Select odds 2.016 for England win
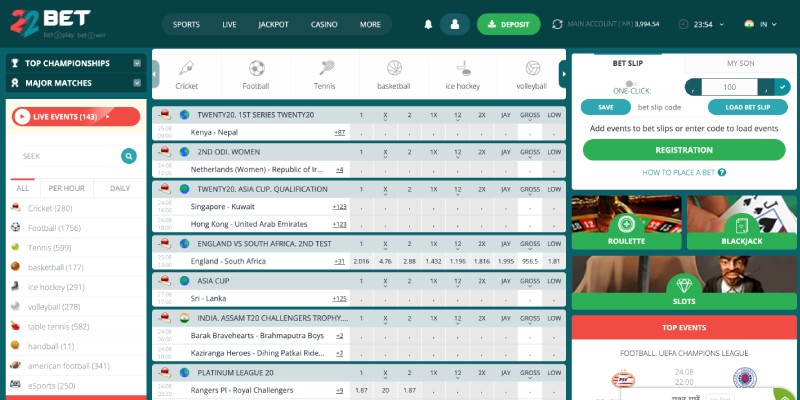The image size is (800, 400). click(x=361, y=261)
